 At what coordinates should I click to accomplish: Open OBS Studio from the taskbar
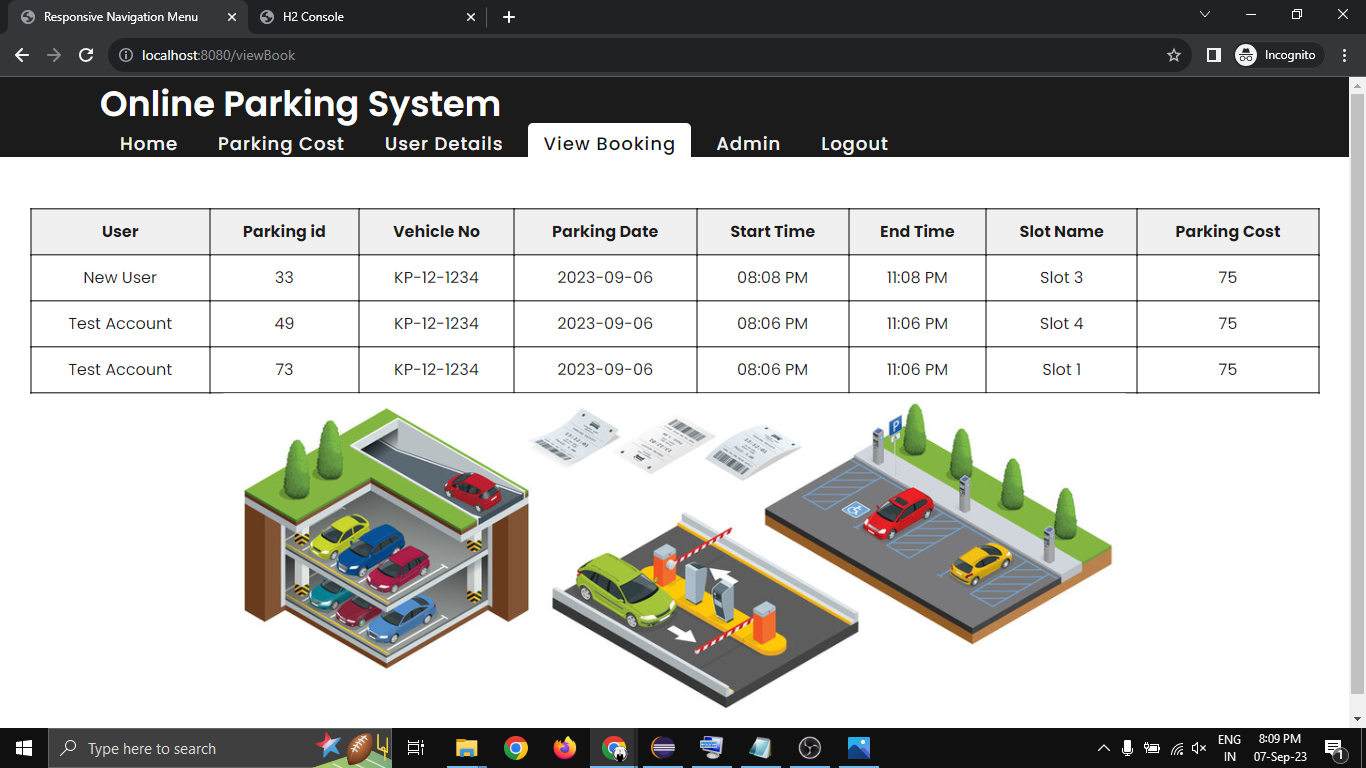point(810,748)
